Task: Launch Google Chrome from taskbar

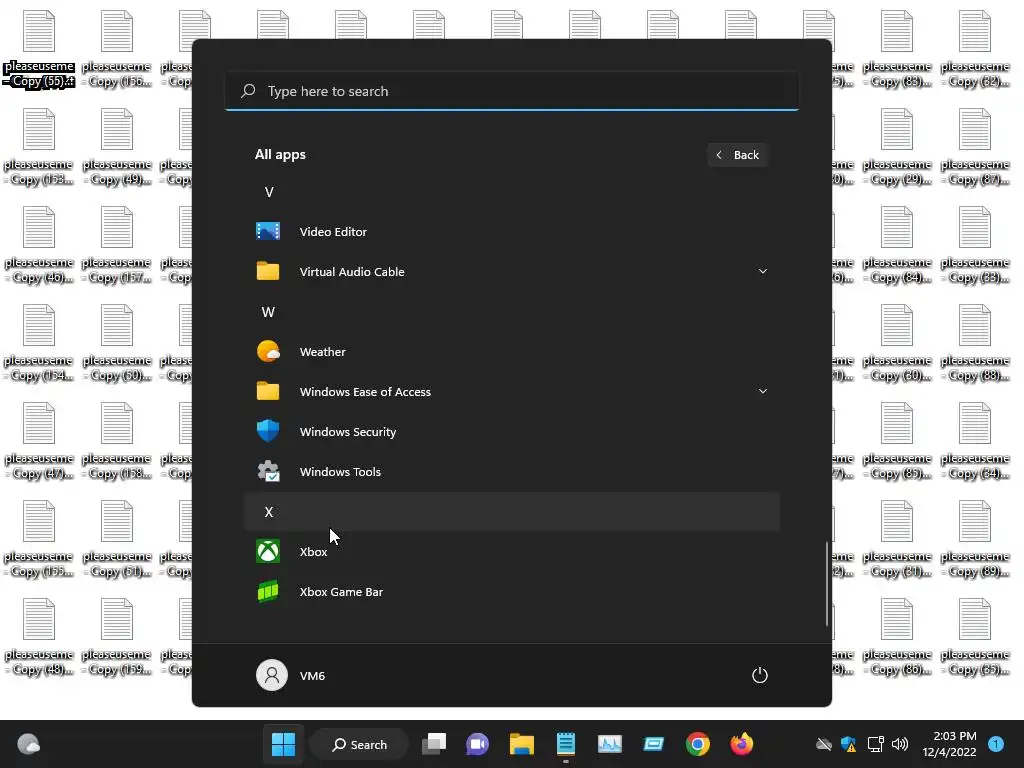Action: pyautogui.click(x=697, y=744)
